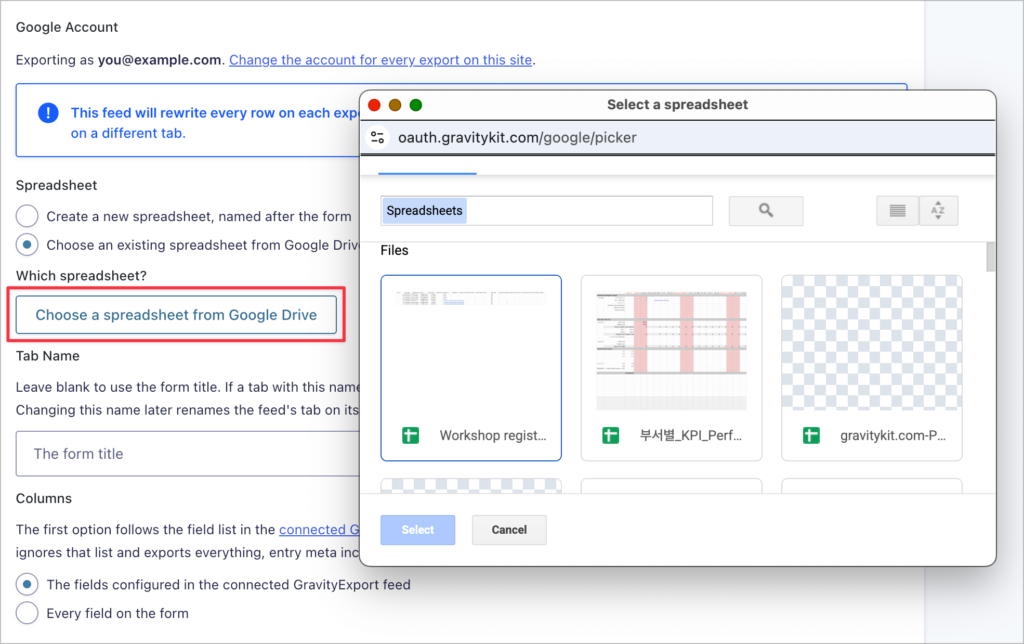This screenshot has width=1024, height=644.
Task: Maximize the 'Select a spreadsheet' popup window
Action: click(x=416, y=105)
